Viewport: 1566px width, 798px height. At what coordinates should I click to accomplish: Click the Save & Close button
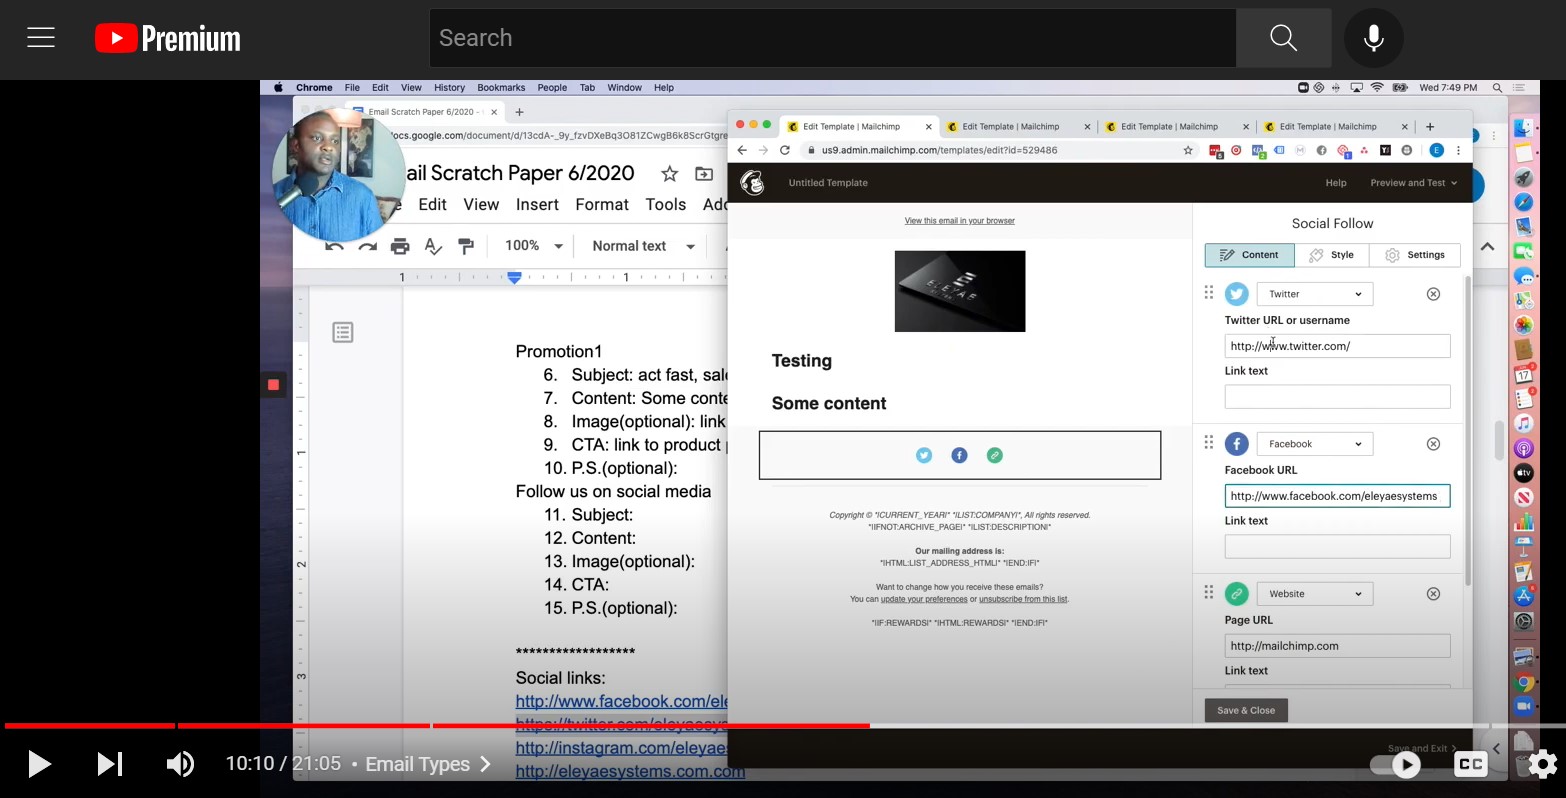click(1246, 710)
